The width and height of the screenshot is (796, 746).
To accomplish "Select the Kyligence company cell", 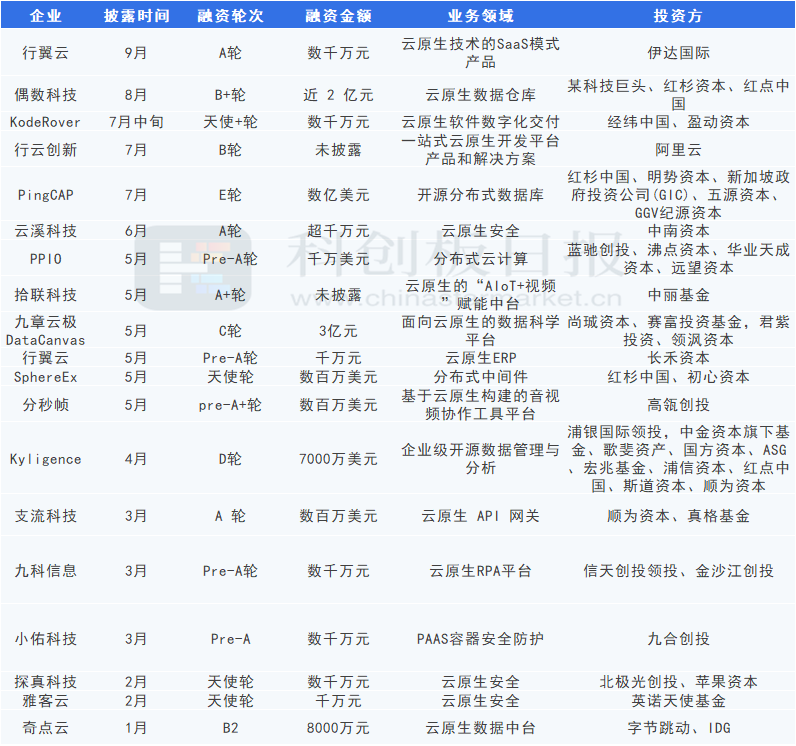I will tap(46, 459).
